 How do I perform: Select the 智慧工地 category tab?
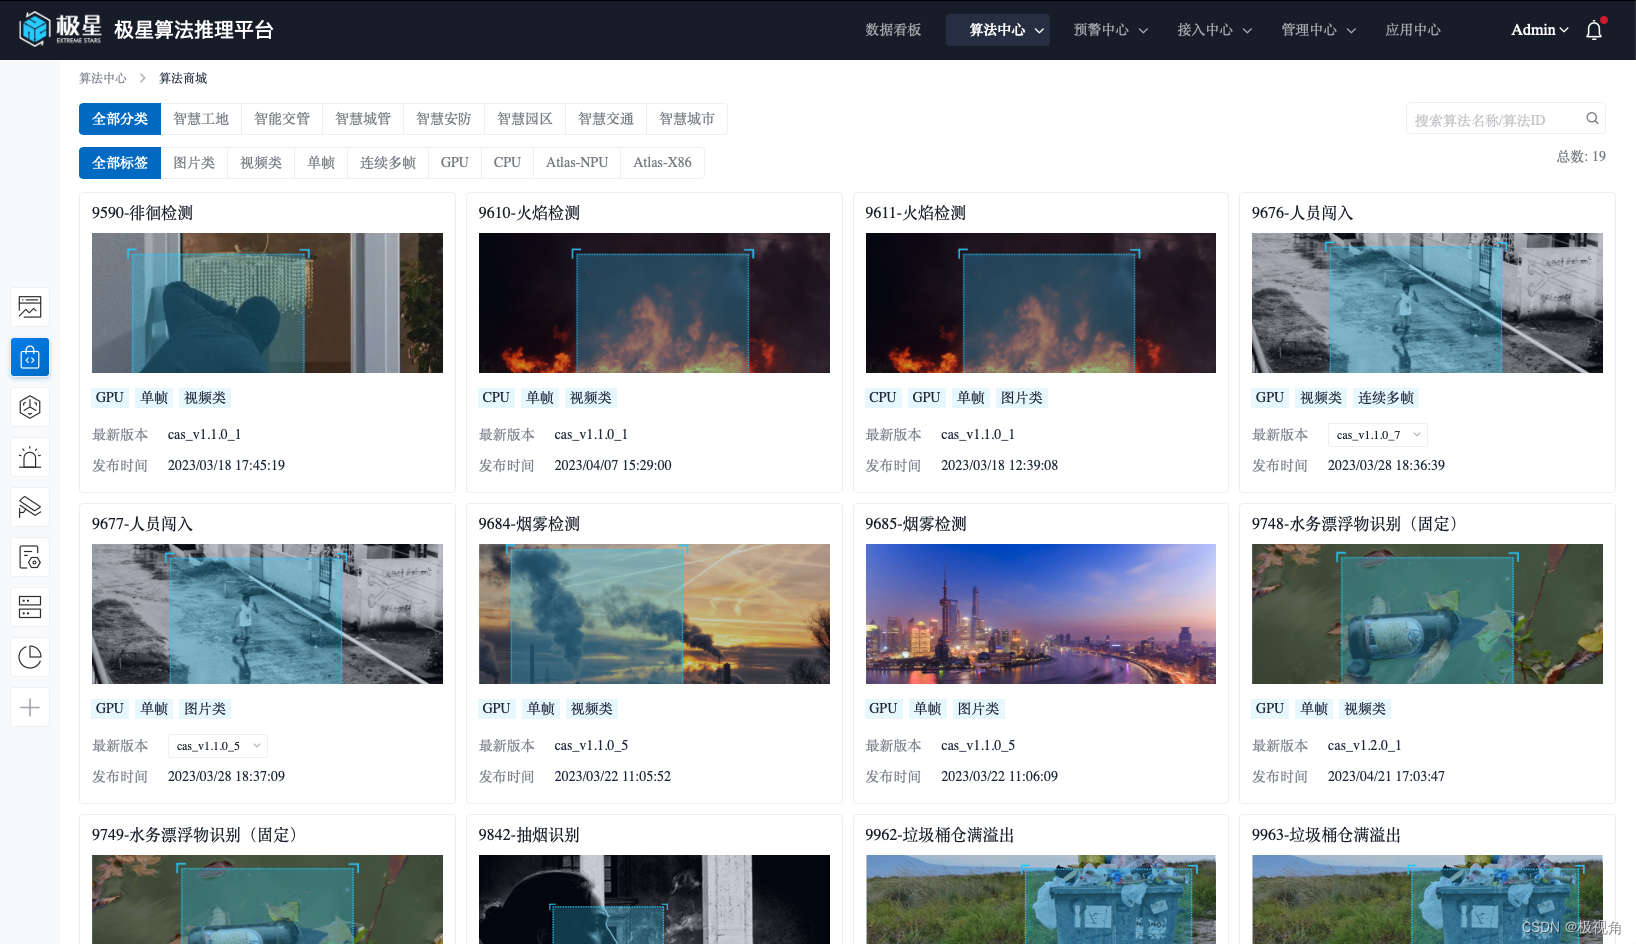(x=201, y=119)
